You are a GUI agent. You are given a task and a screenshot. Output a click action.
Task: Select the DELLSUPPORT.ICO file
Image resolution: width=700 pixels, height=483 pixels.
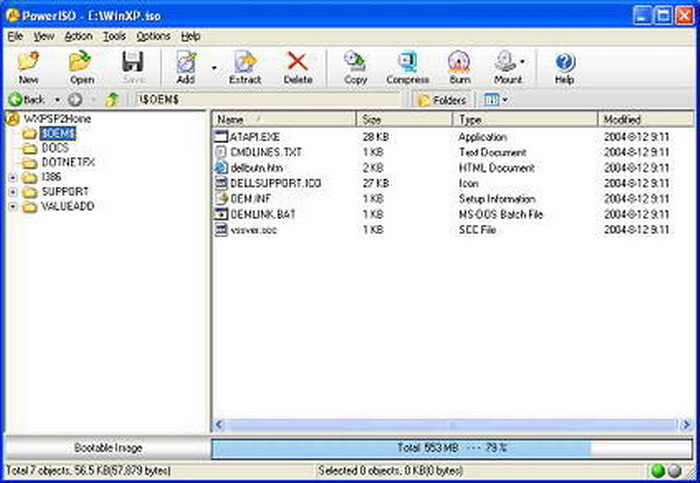(x=275, y=183)
